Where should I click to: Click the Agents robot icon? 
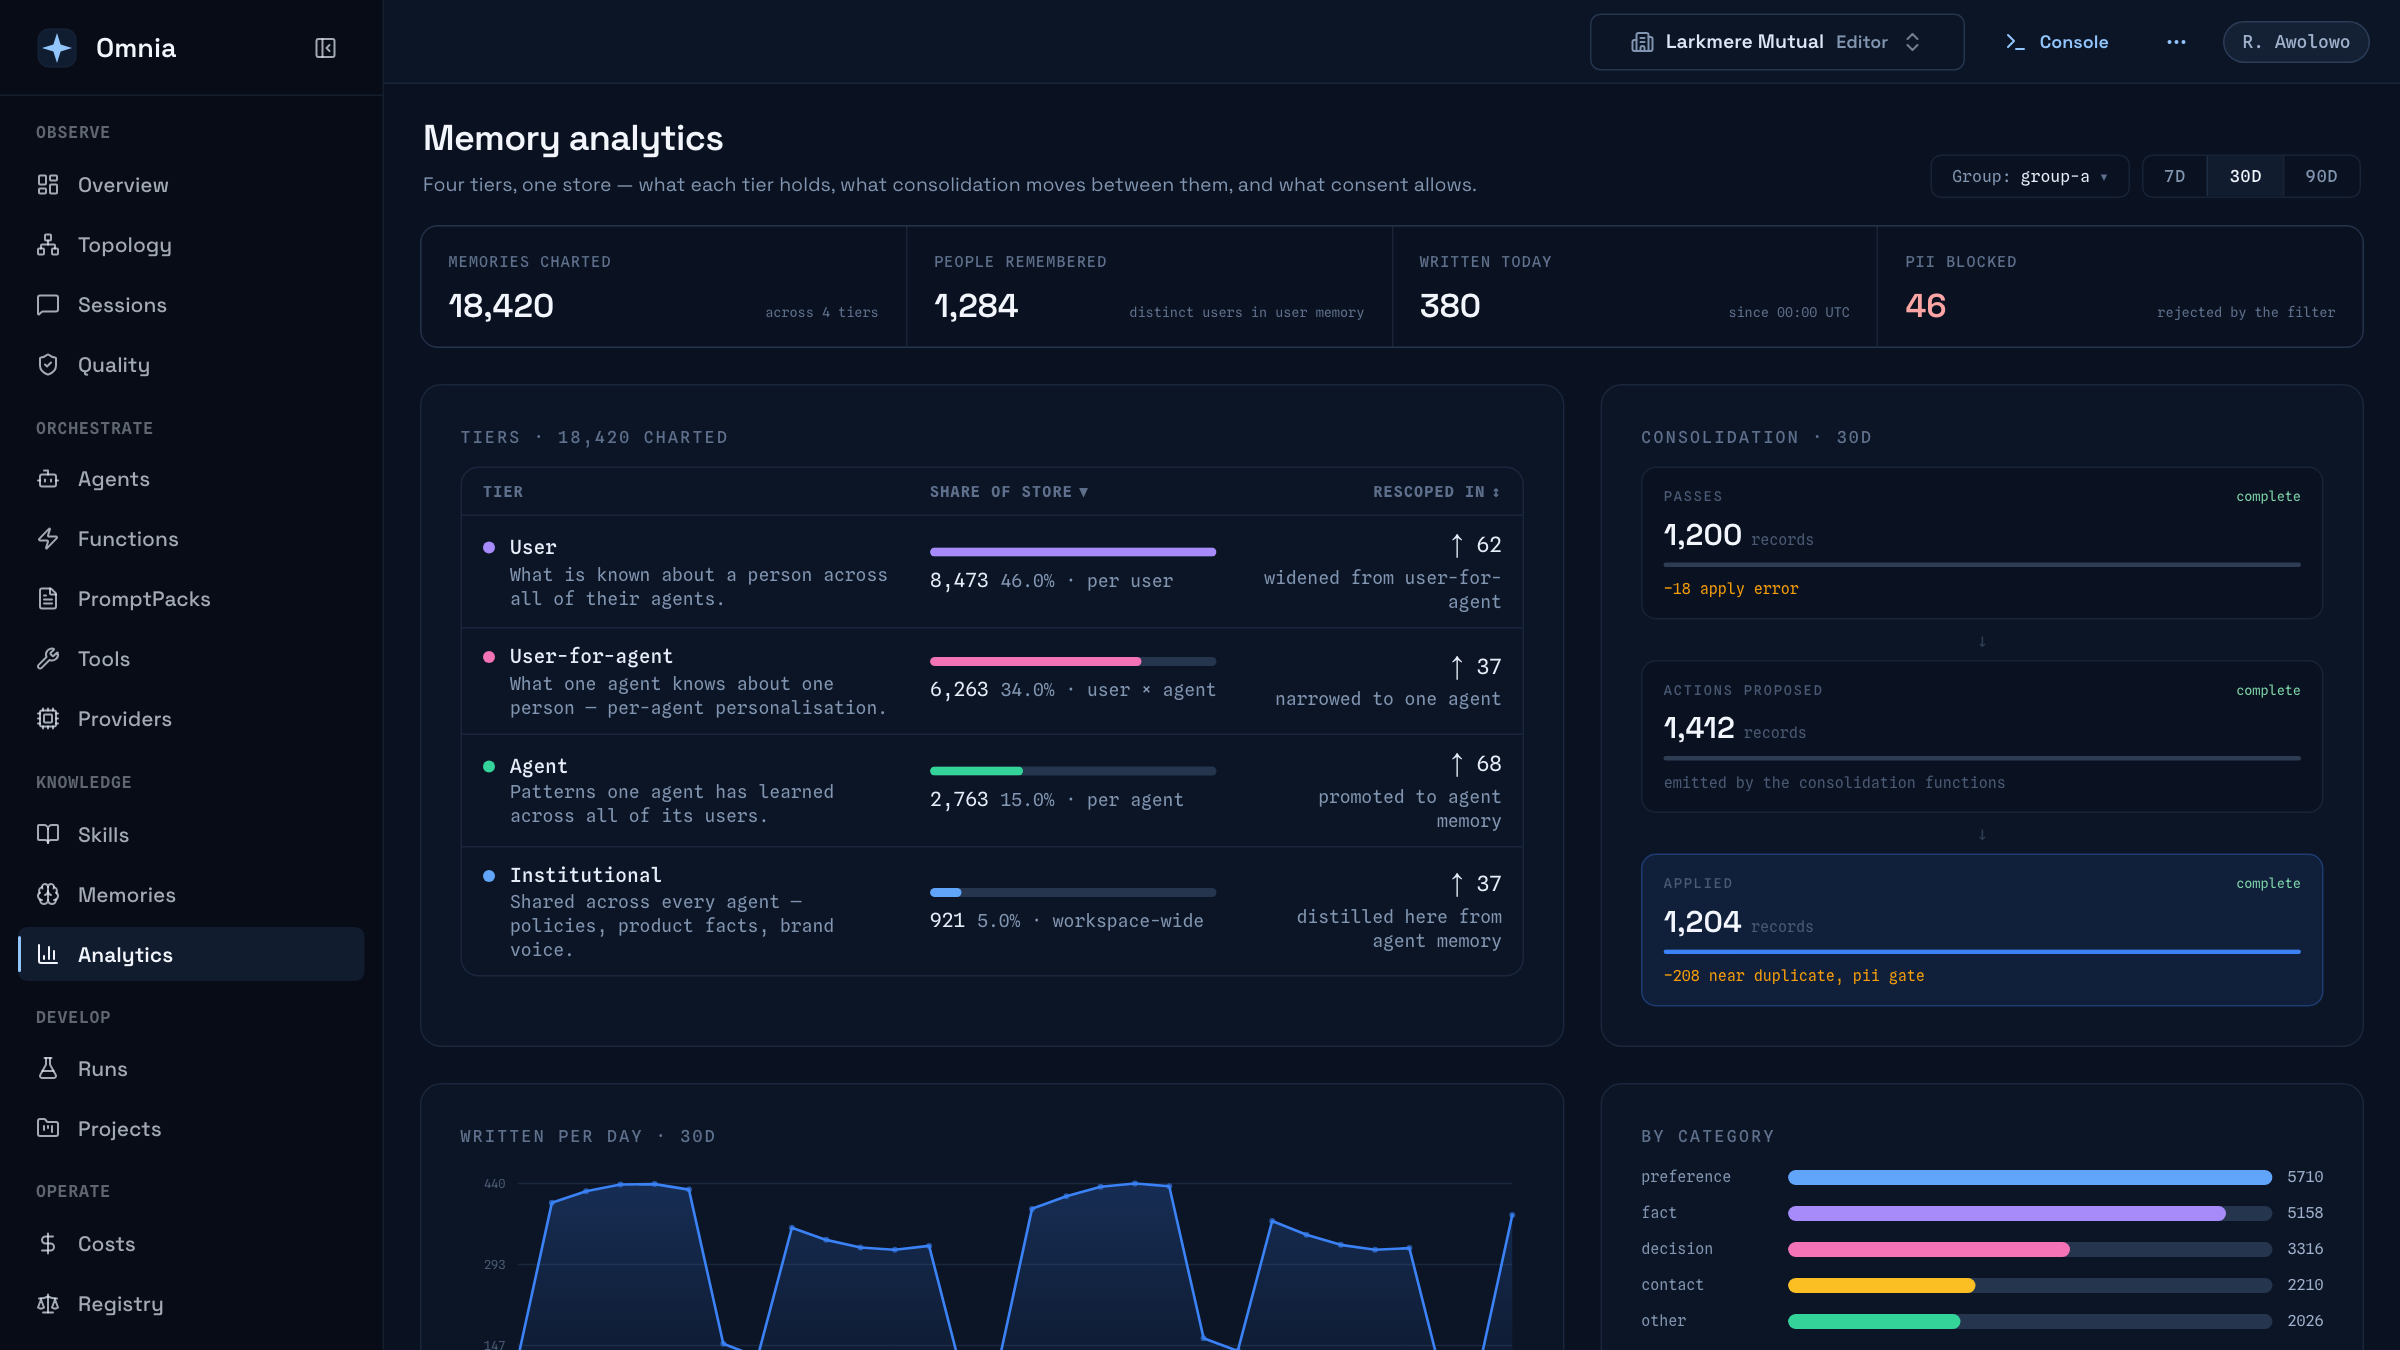pos(48,479)
